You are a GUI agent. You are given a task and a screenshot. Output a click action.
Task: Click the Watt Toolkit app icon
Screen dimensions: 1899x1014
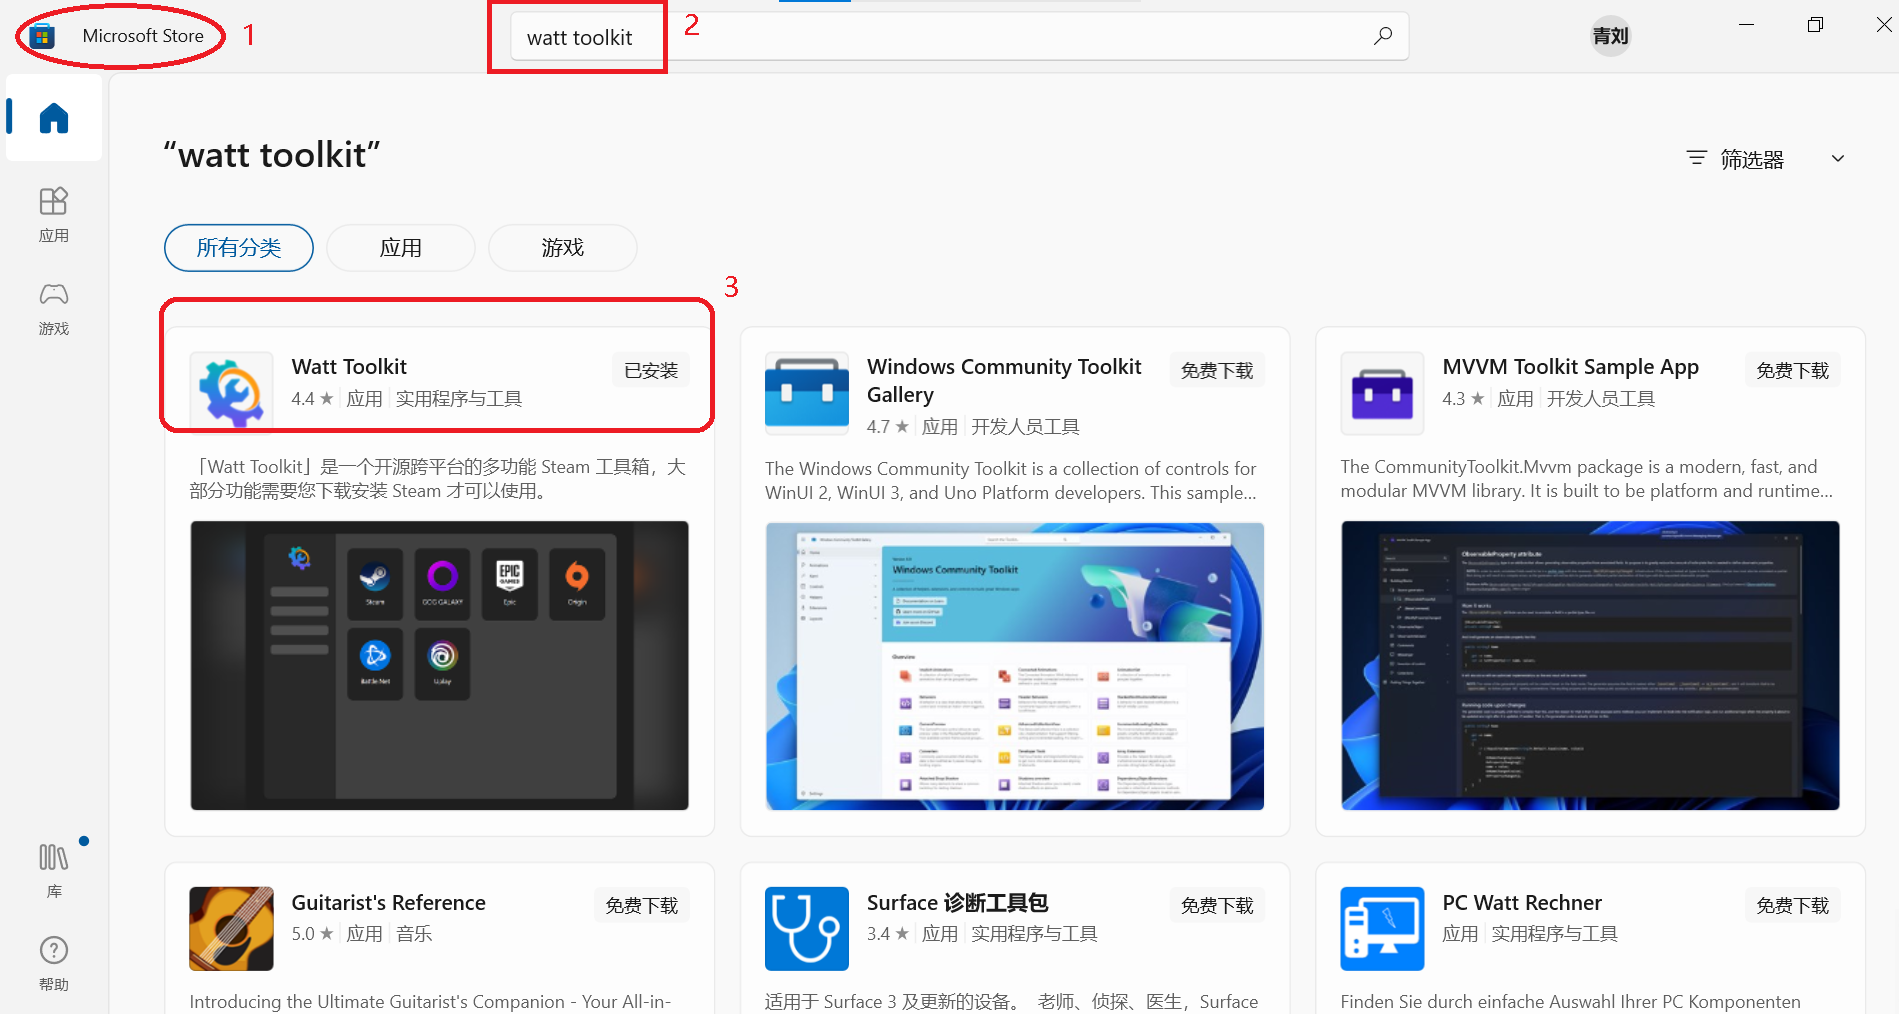pyautogui.click(x=231, y=393)
